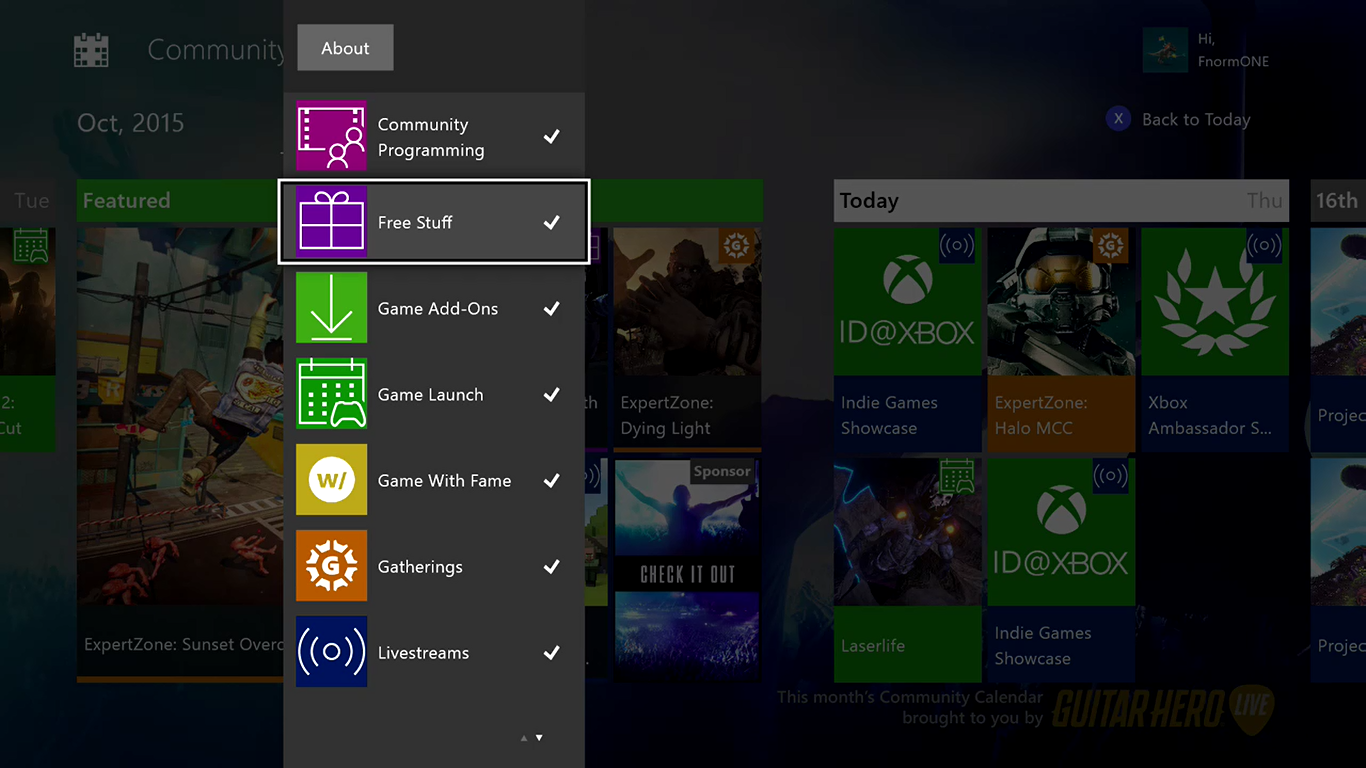The height and width of the screenshot is (768, 1366).
Task: Click the Community page title text
Action: click(215, 50)
